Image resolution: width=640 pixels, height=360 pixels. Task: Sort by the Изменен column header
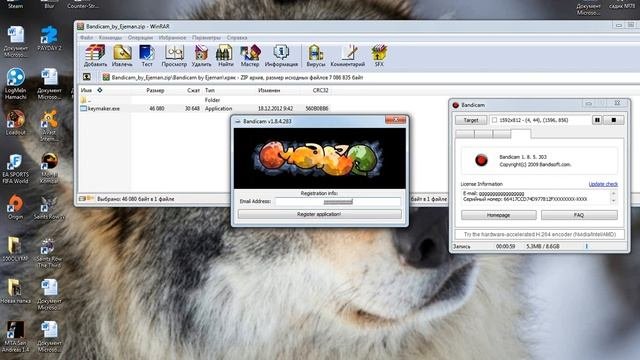pos(269,90)
